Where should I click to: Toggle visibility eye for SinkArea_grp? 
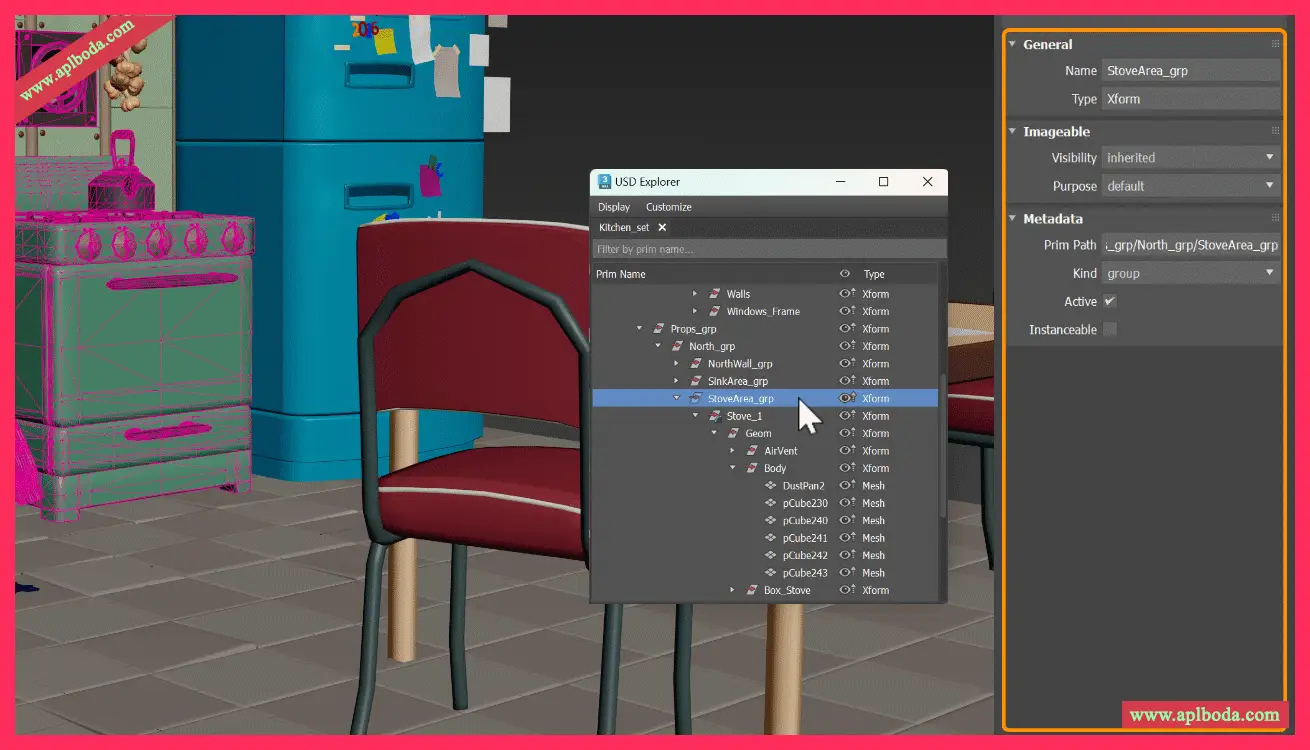[846, 381]
